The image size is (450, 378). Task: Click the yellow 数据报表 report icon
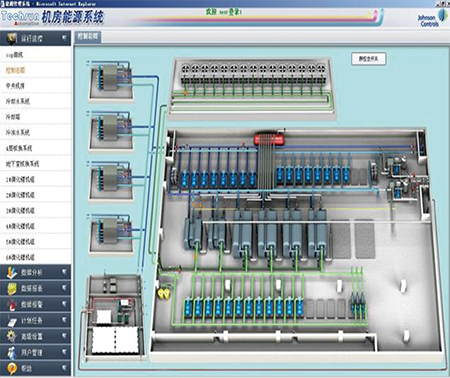click(x=12, y=289)
